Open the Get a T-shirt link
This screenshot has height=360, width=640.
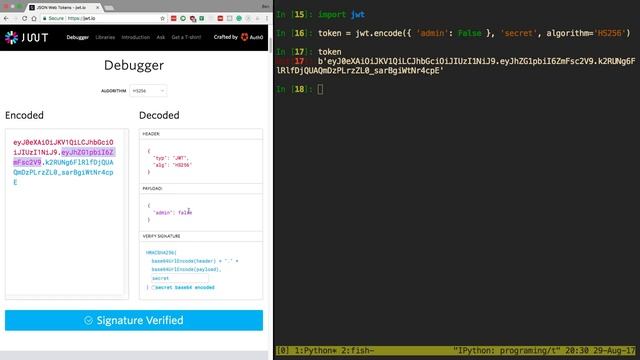pyautogui.click(x=186, y=37)
